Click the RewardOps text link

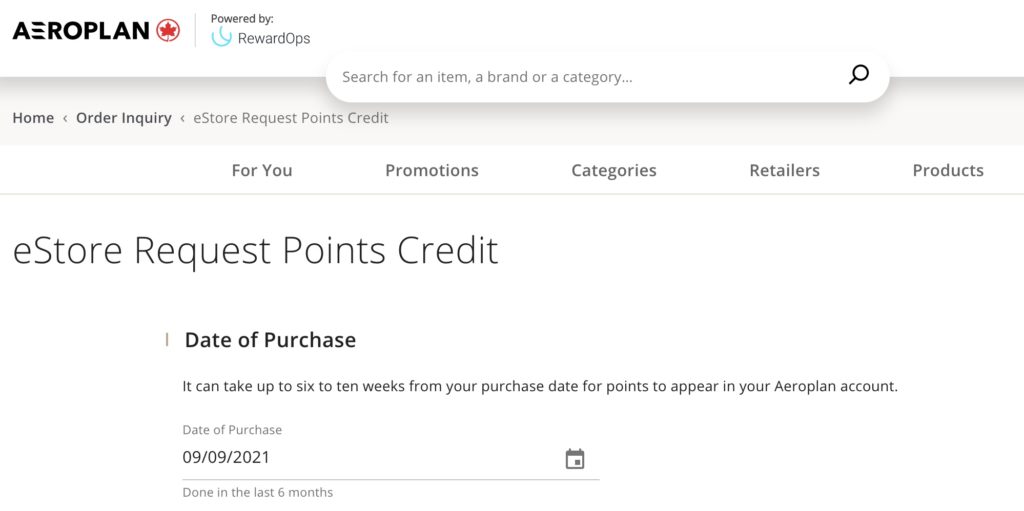[x=274, y=39]
